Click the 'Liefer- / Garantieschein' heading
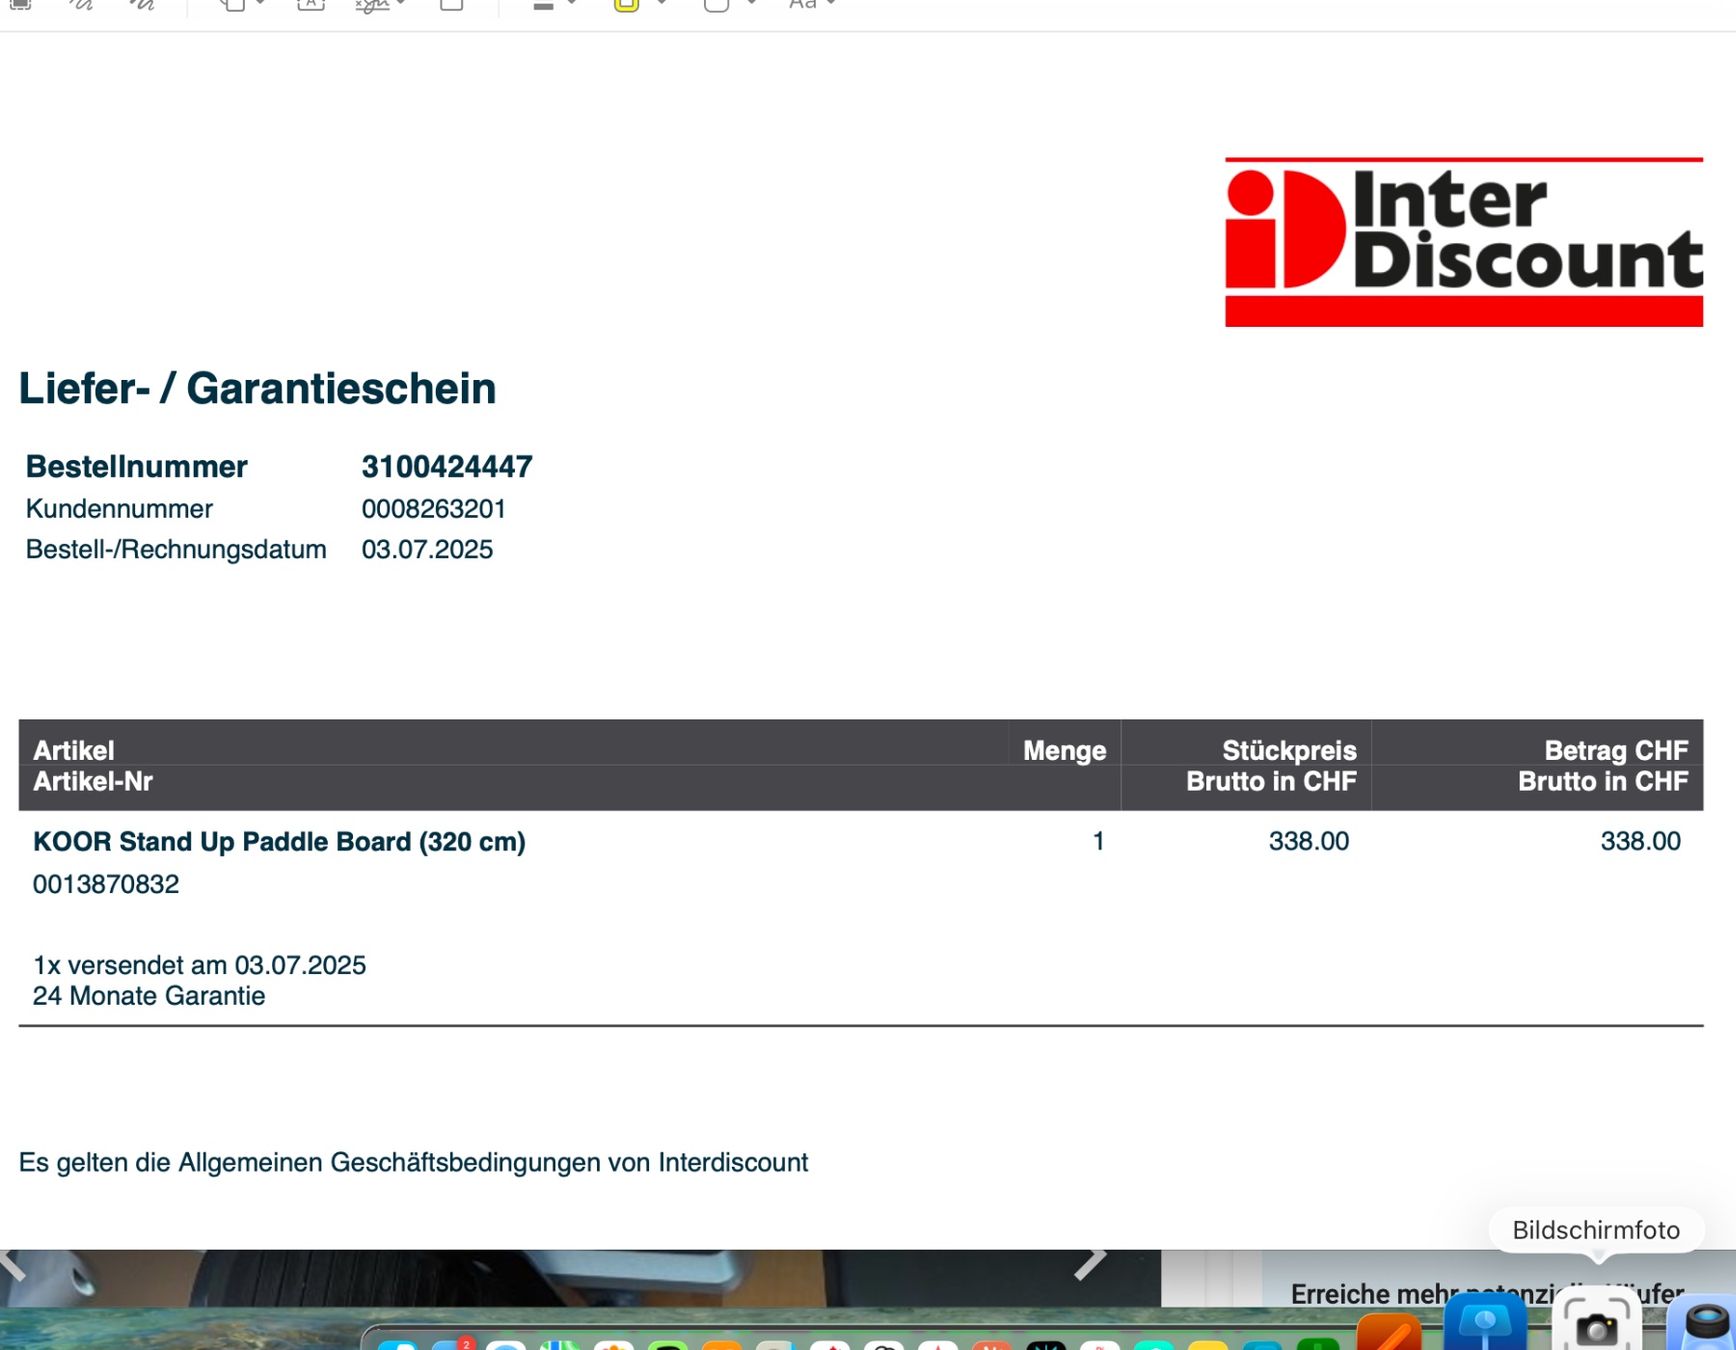Image resolution: width=1736 pixels, height=1350 pixels. coord(257,389)
